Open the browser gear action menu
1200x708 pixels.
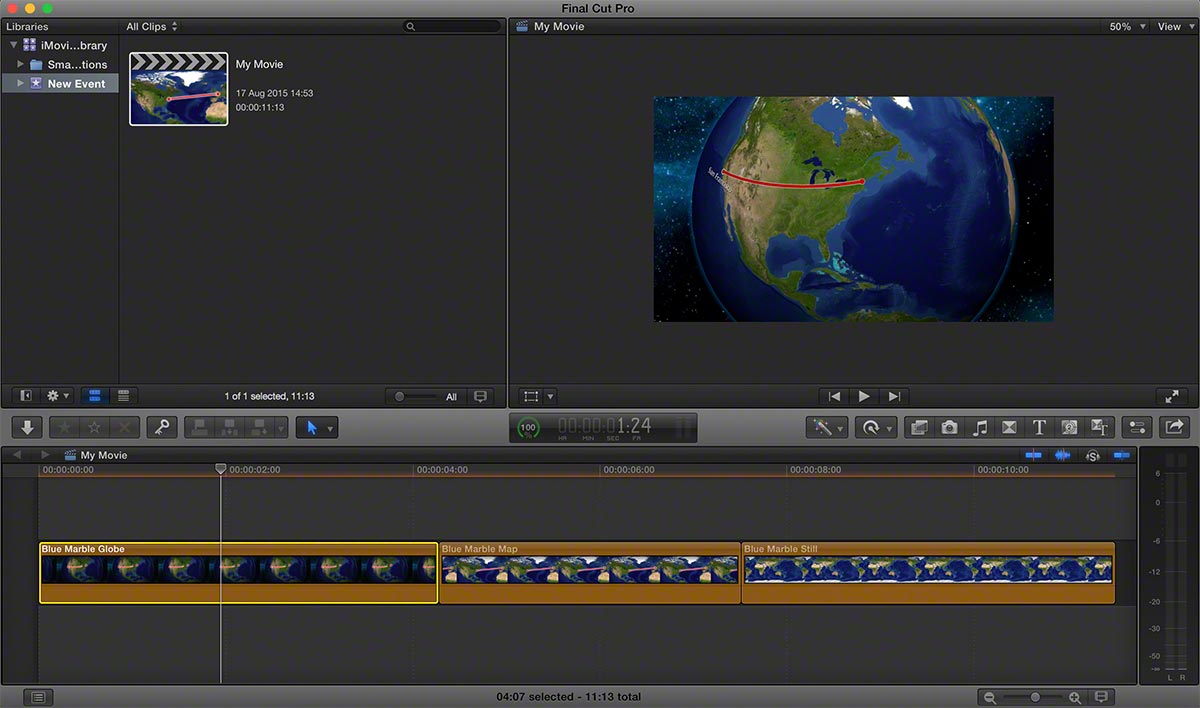click(58, 396)
